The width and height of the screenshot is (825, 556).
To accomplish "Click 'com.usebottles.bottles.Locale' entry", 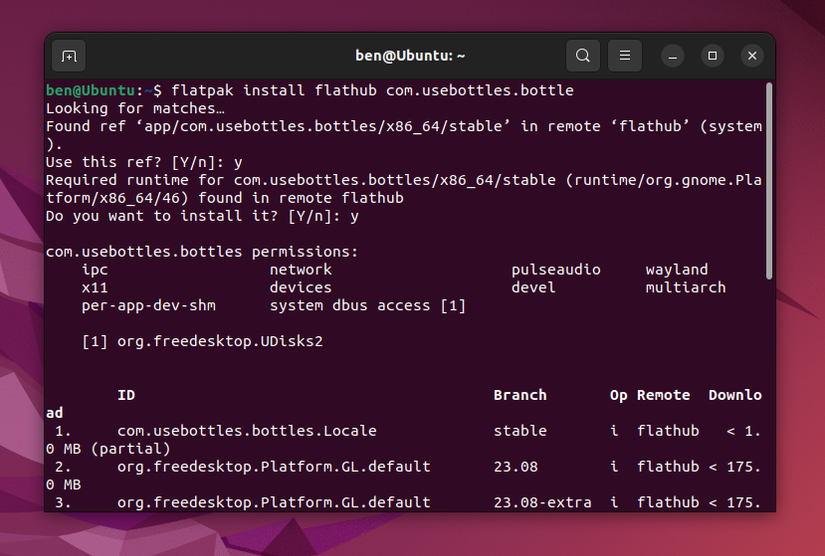I will tap(247, 431).
